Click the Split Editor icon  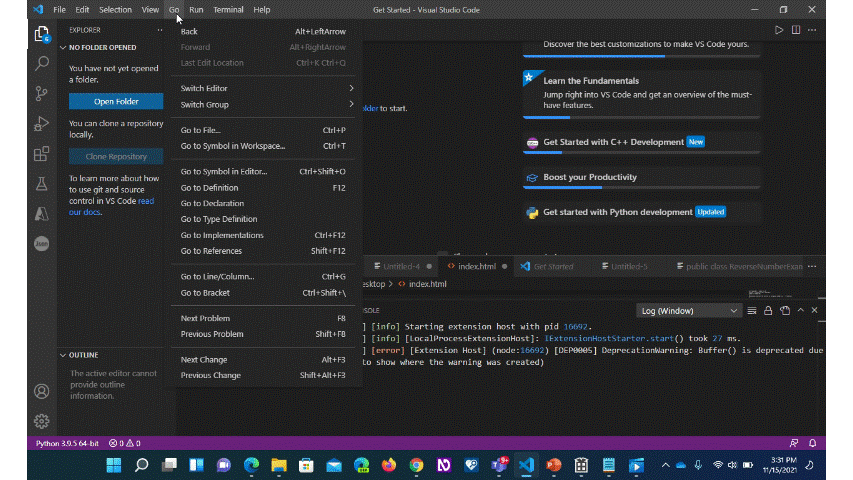pyautogui.click(x=796, y=30)
